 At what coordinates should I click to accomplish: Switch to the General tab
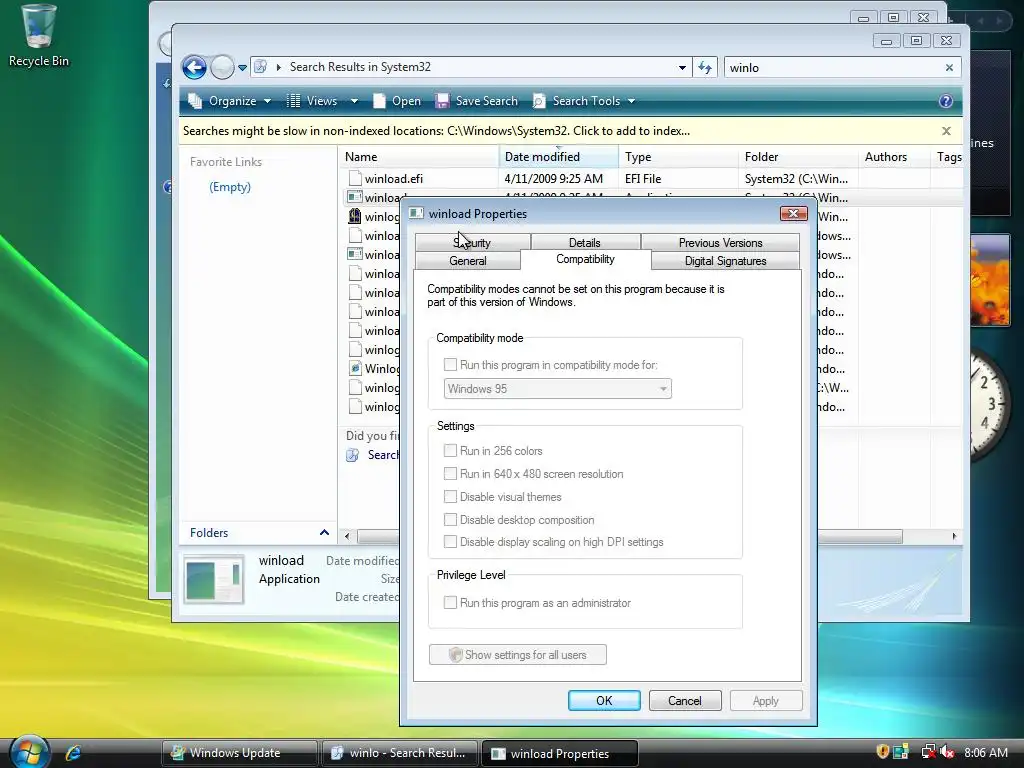click(468, 261)
